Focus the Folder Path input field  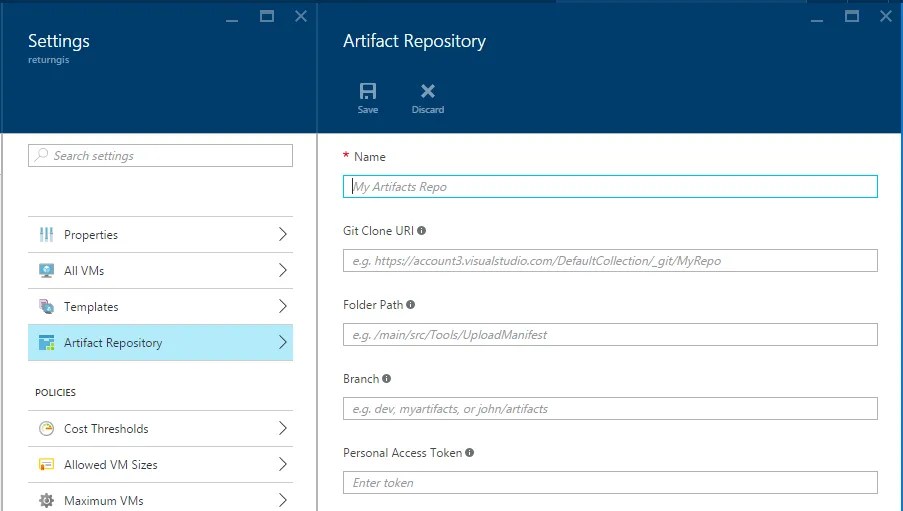point(610,335)
